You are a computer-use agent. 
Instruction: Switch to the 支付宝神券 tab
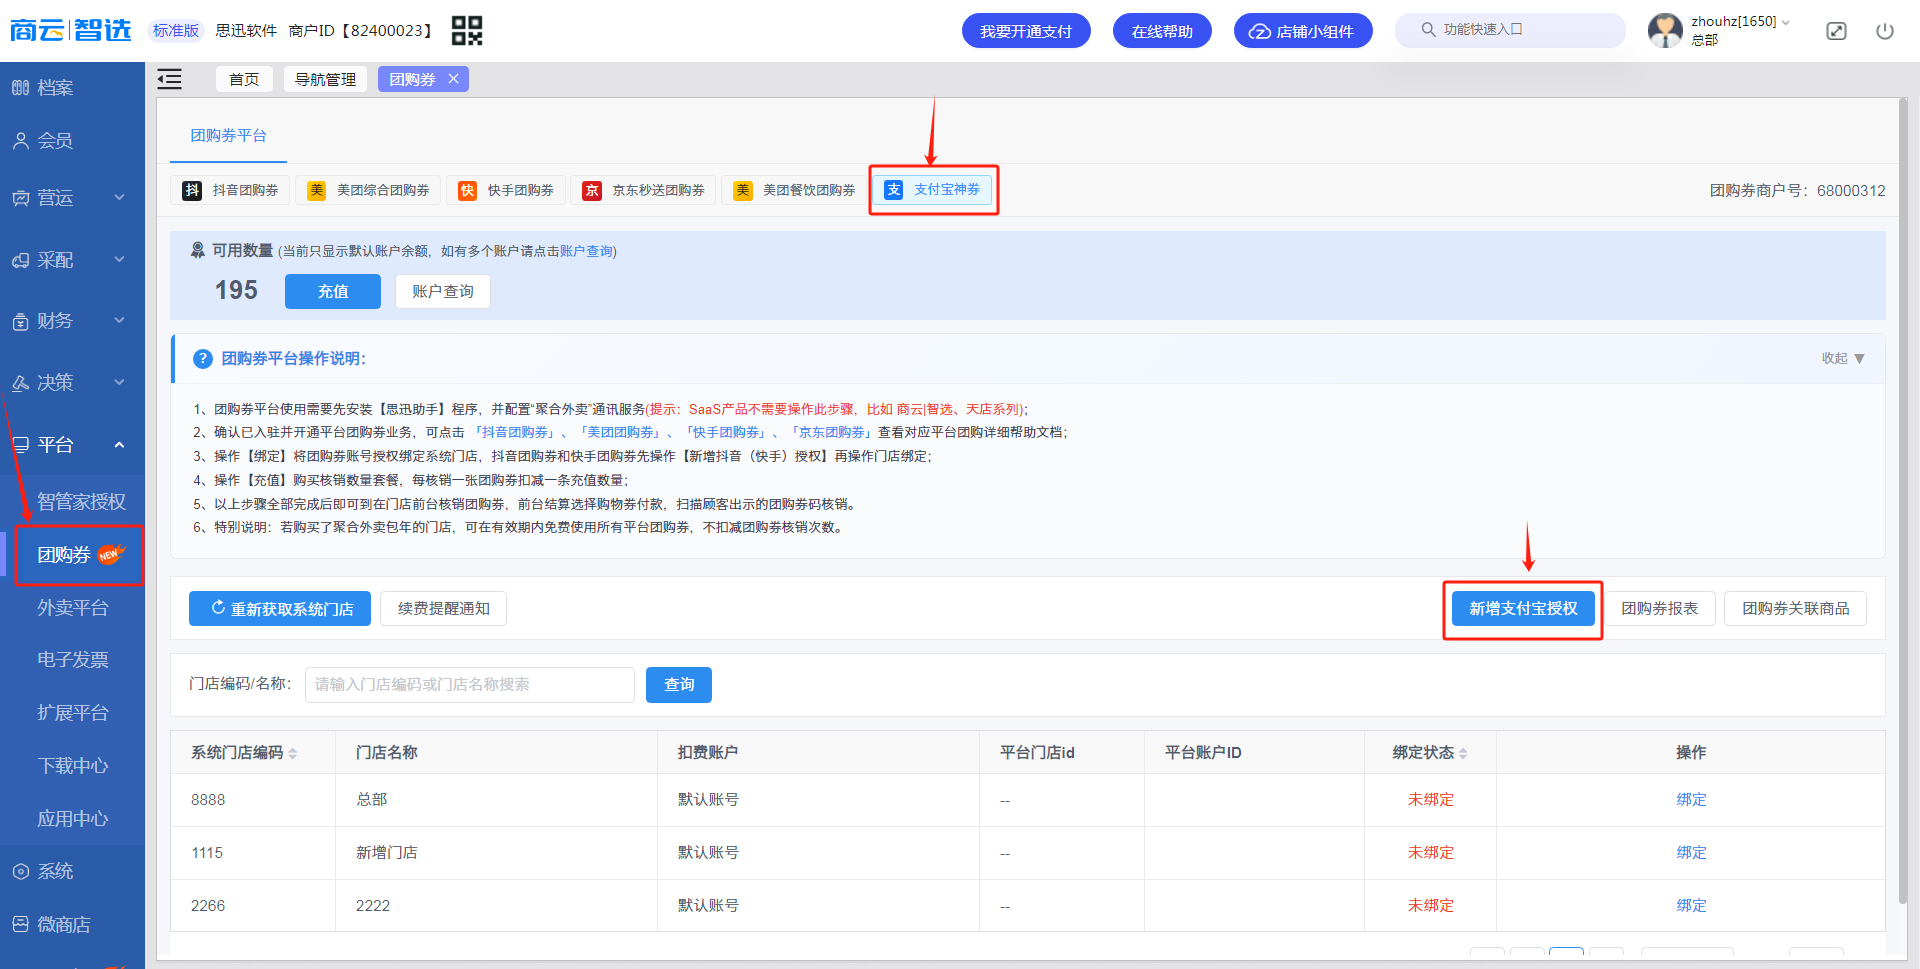pyautogui.click(x=932, y=190)
